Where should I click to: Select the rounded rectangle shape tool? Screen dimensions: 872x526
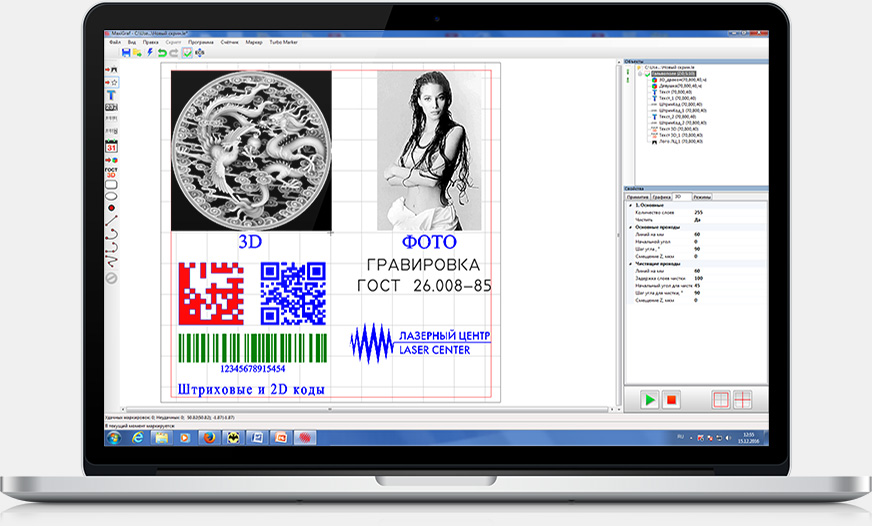pyautogui.click(x=111, y=184)
